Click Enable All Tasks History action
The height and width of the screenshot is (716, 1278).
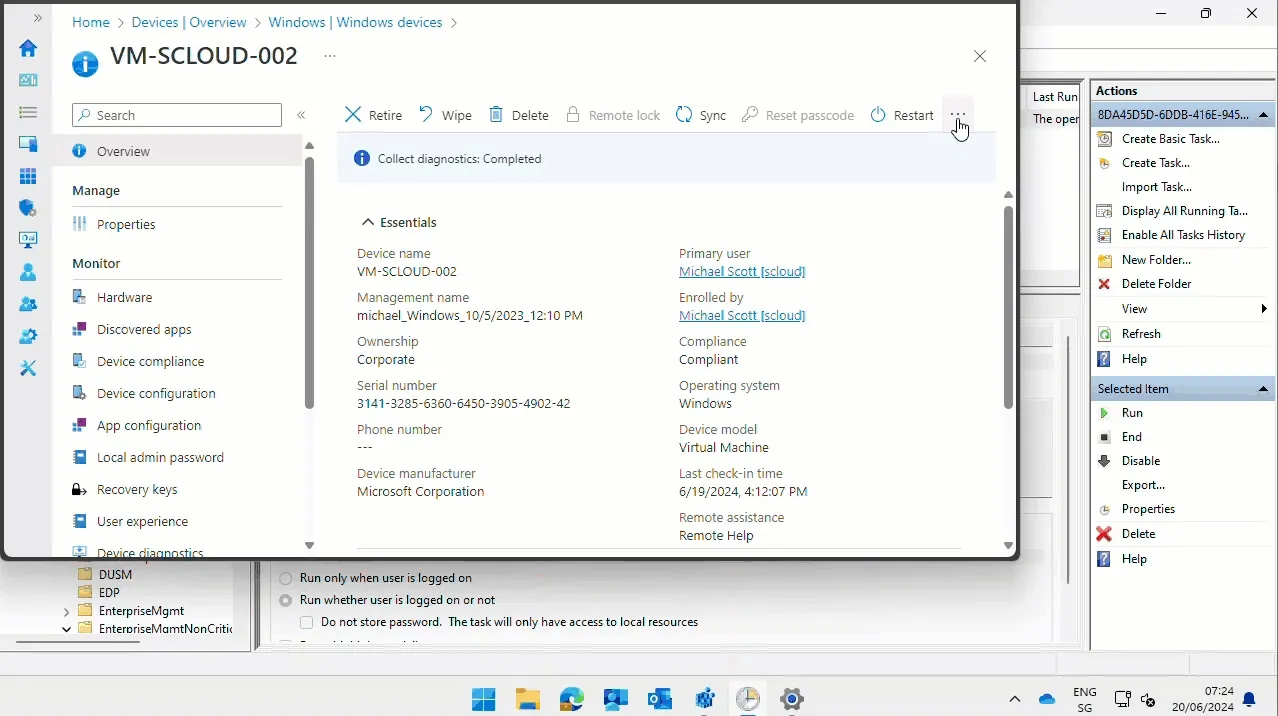(x=1183, y=235)
